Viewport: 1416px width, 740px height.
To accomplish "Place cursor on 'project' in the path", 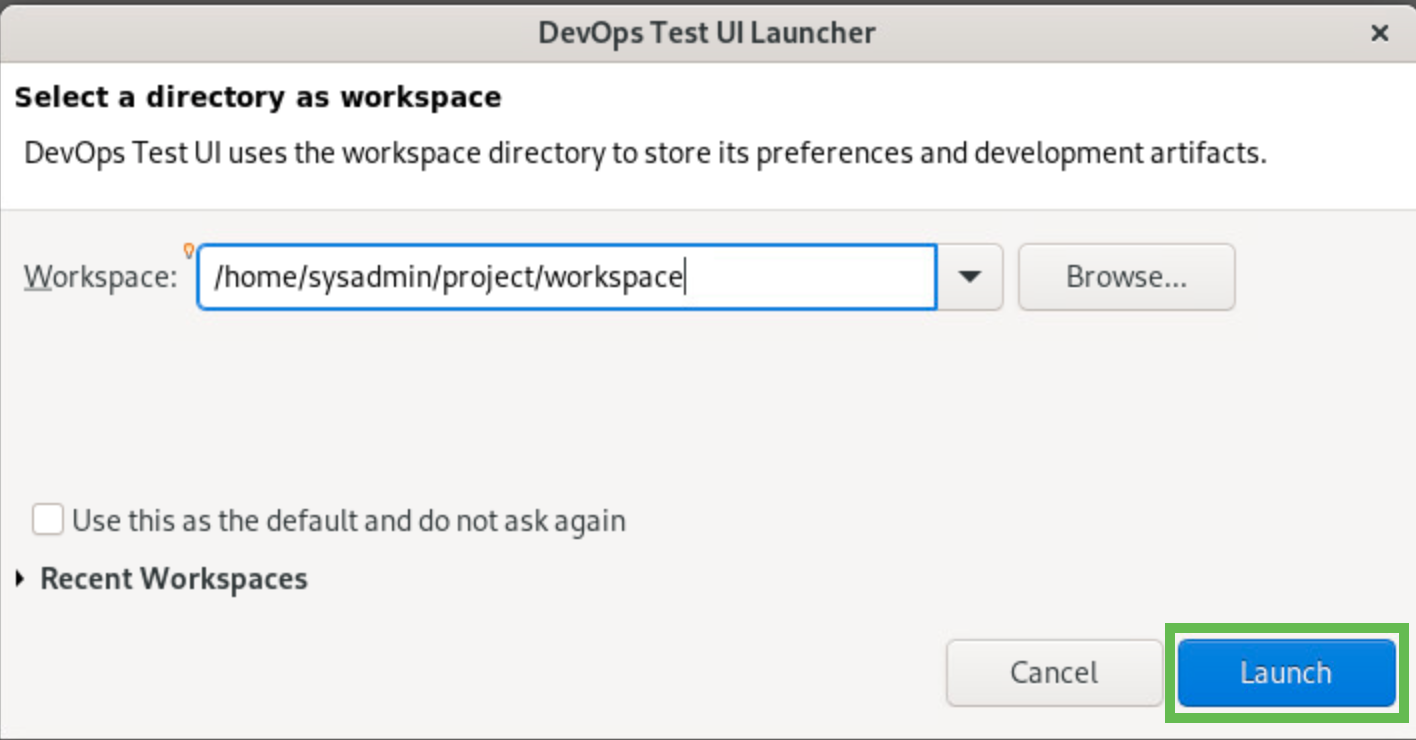I will point(489,277).
